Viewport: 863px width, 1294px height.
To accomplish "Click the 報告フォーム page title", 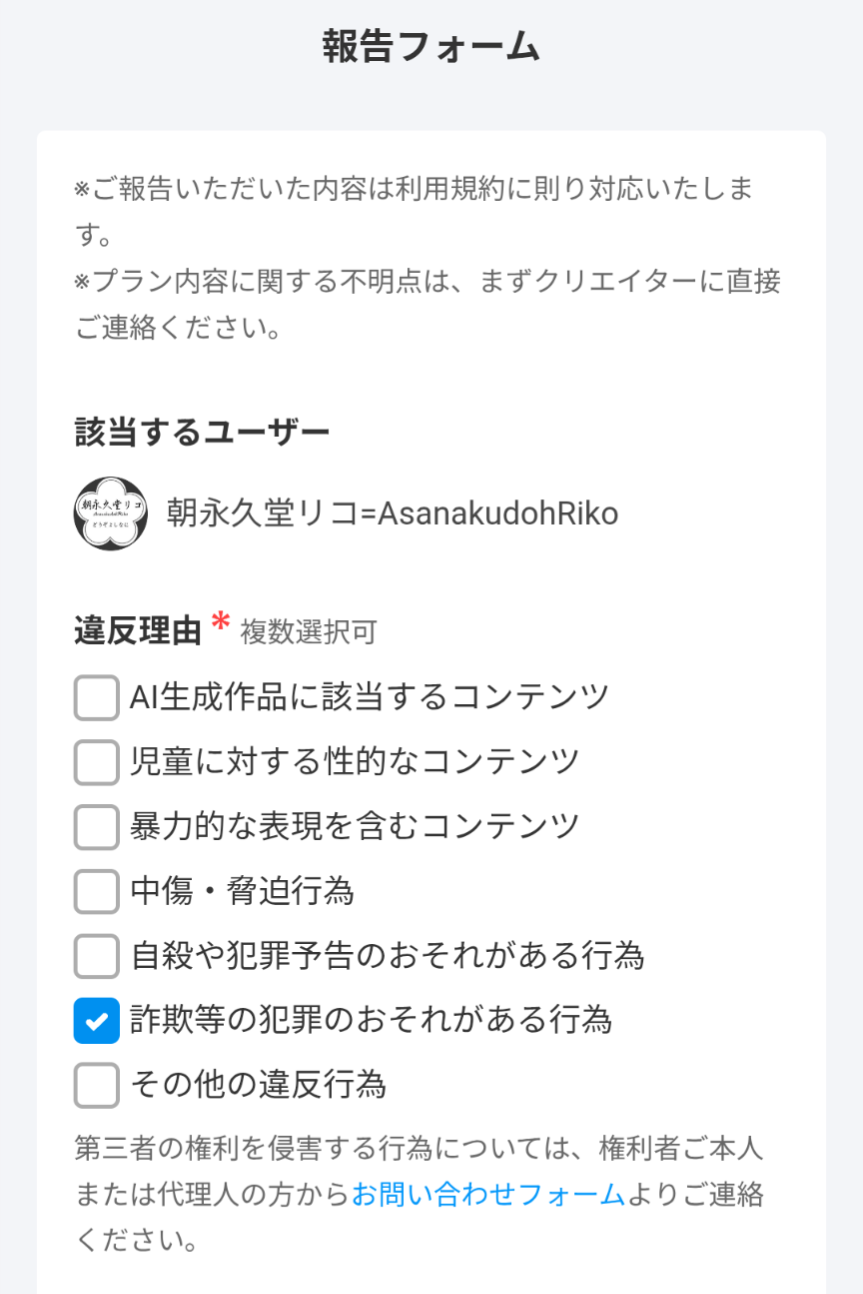I will tap(431, 47).
